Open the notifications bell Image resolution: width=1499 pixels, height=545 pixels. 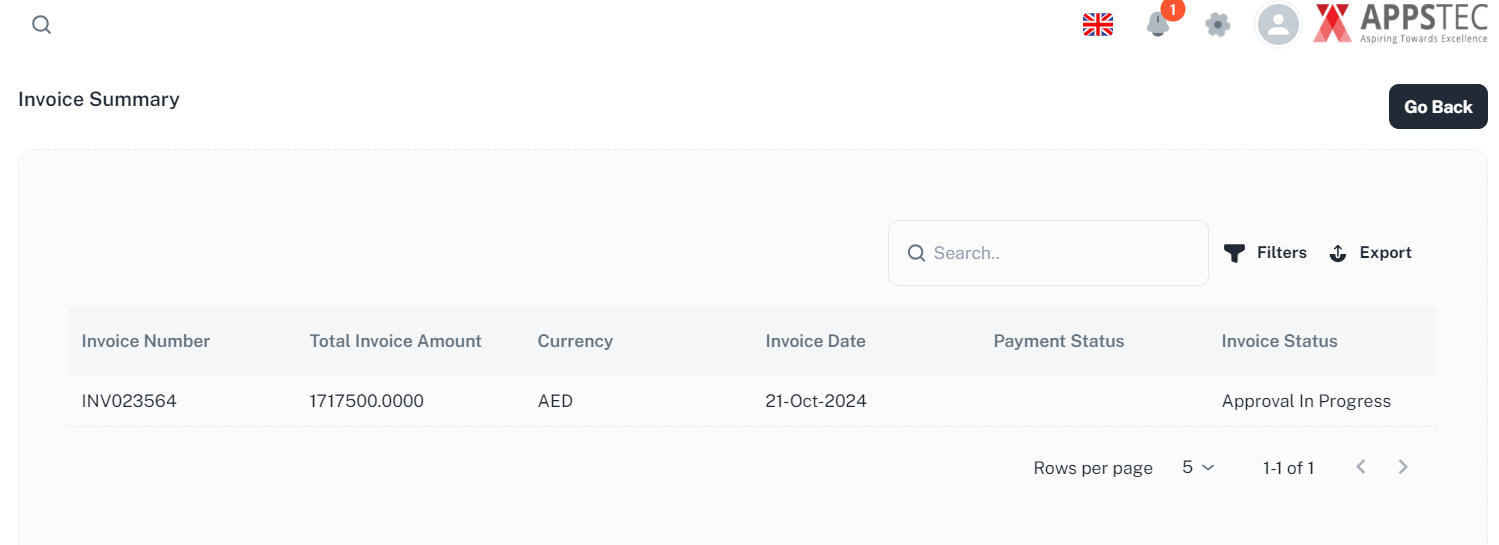coord(1158,25)
